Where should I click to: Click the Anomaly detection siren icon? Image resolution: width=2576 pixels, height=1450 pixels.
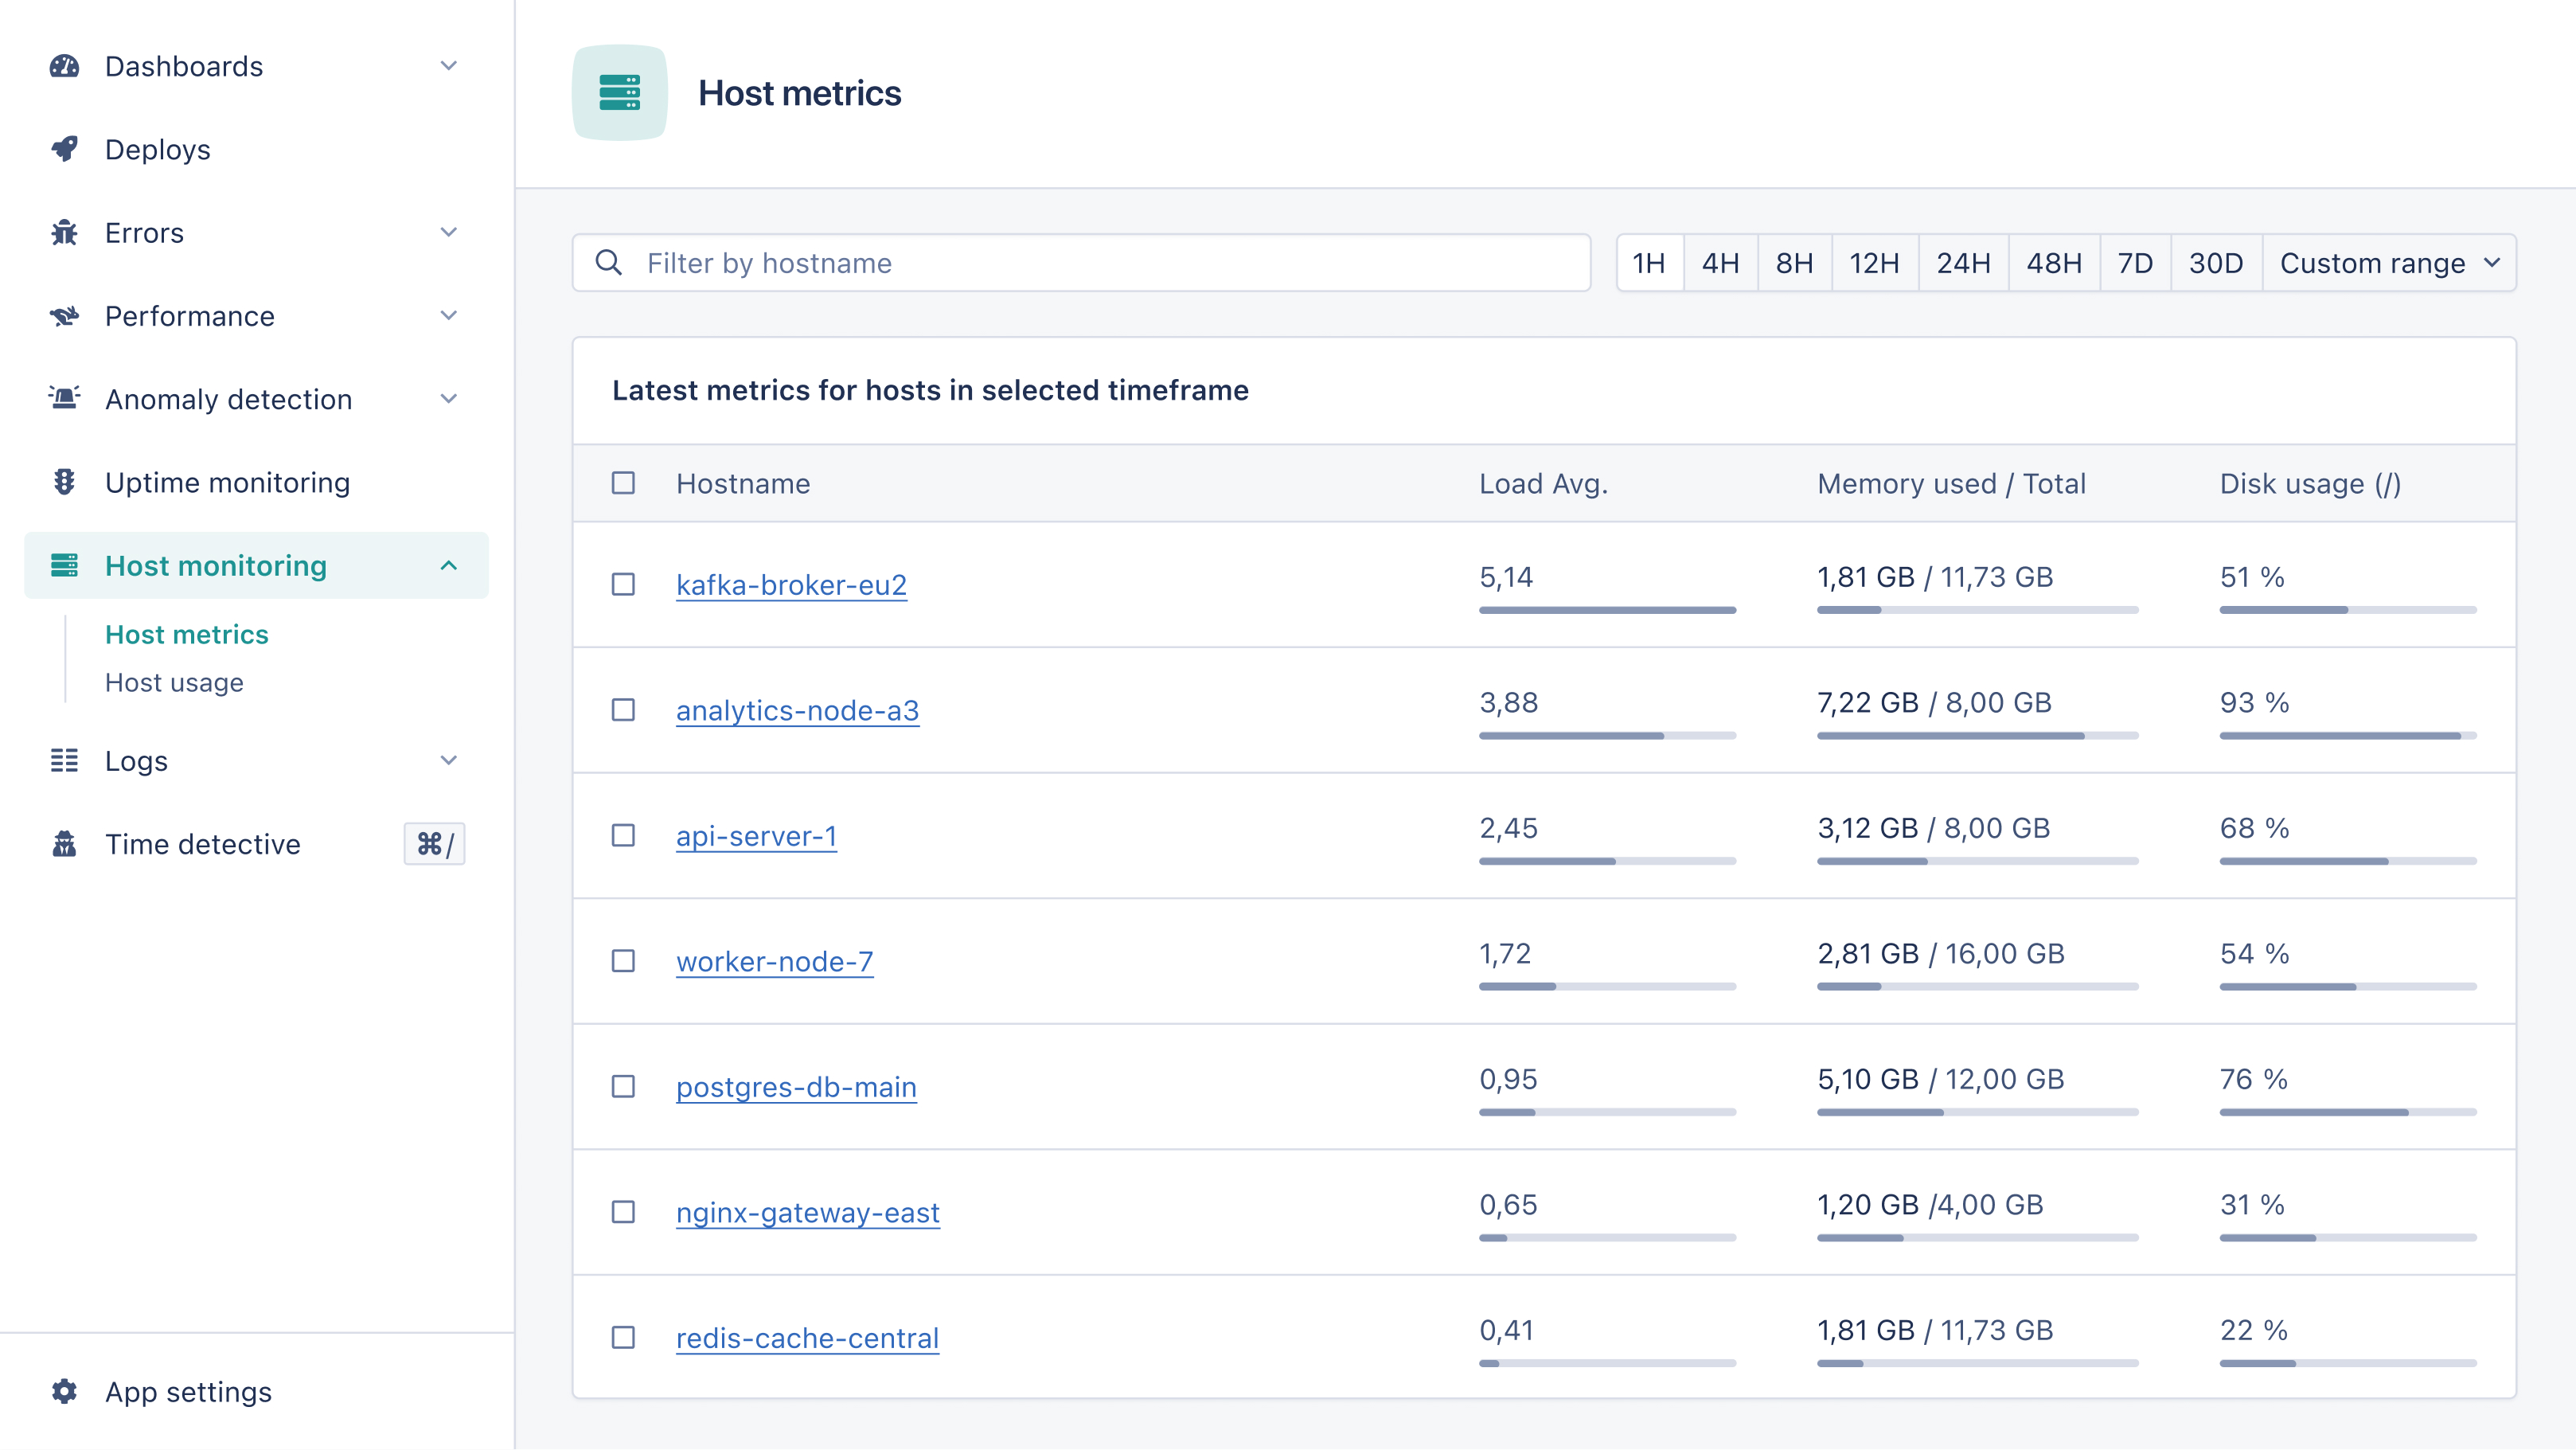pyautogui.click(x=64, y=398)
